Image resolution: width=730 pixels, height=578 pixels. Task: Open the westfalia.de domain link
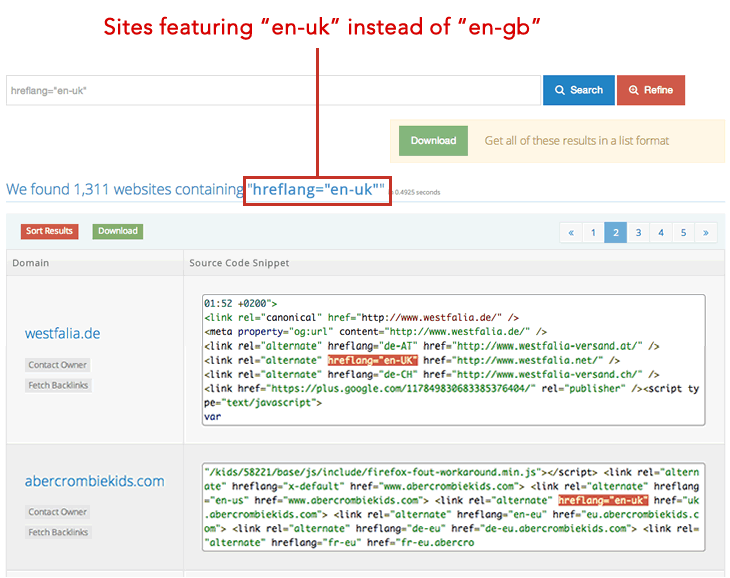pyautogui.click(x=62, y=333)
